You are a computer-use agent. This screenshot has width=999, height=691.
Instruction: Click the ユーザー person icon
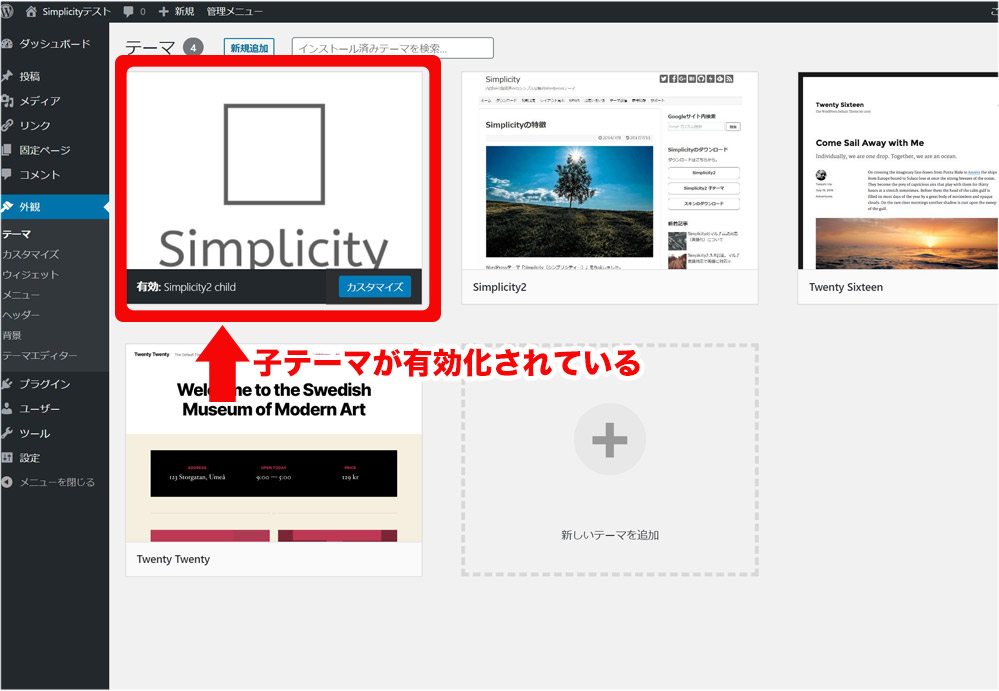coord(7,409)
